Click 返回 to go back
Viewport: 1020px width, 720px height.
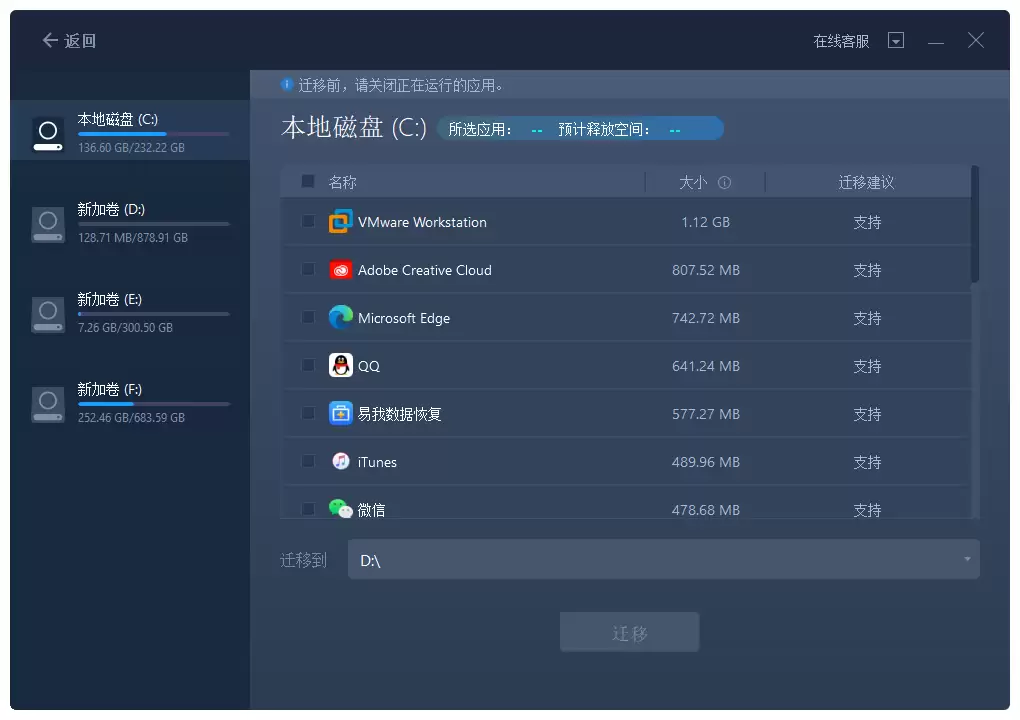click(x=68, y=40)
